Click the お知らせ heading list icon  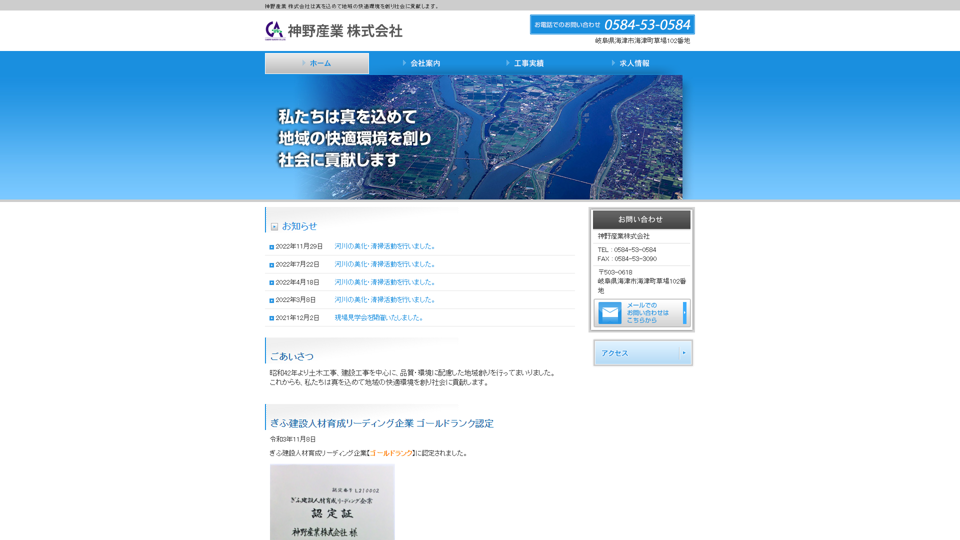[x=274, y=227]
